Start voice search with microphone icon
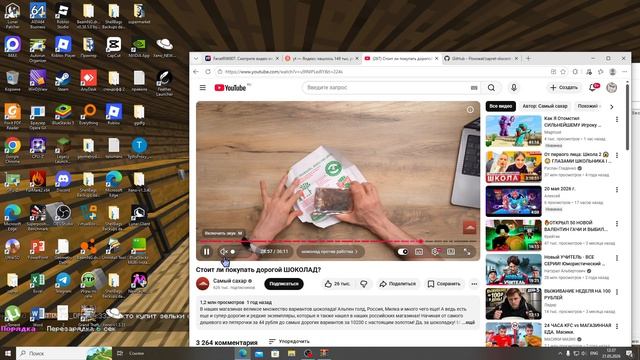This screenshot has height=360, width=640. coord(514,88)
